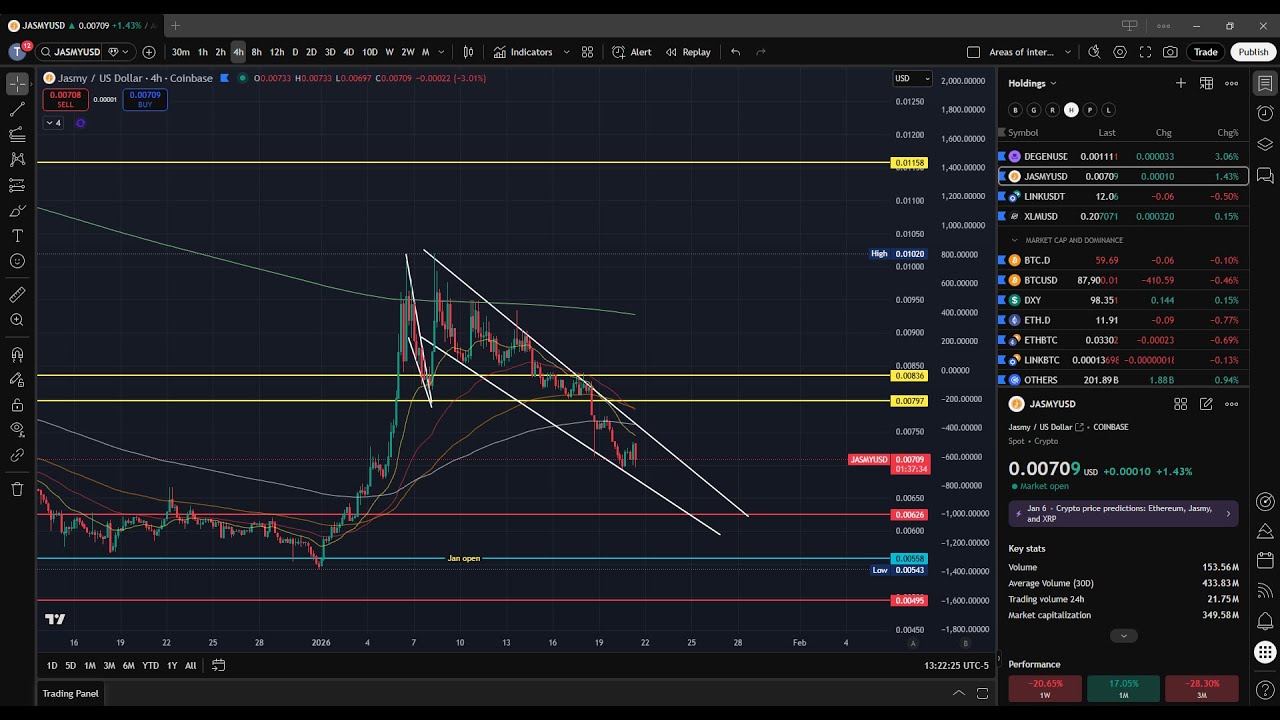Click the Publish button
The width and height of the screenshot is (1280, 720).
[1253, 52]
